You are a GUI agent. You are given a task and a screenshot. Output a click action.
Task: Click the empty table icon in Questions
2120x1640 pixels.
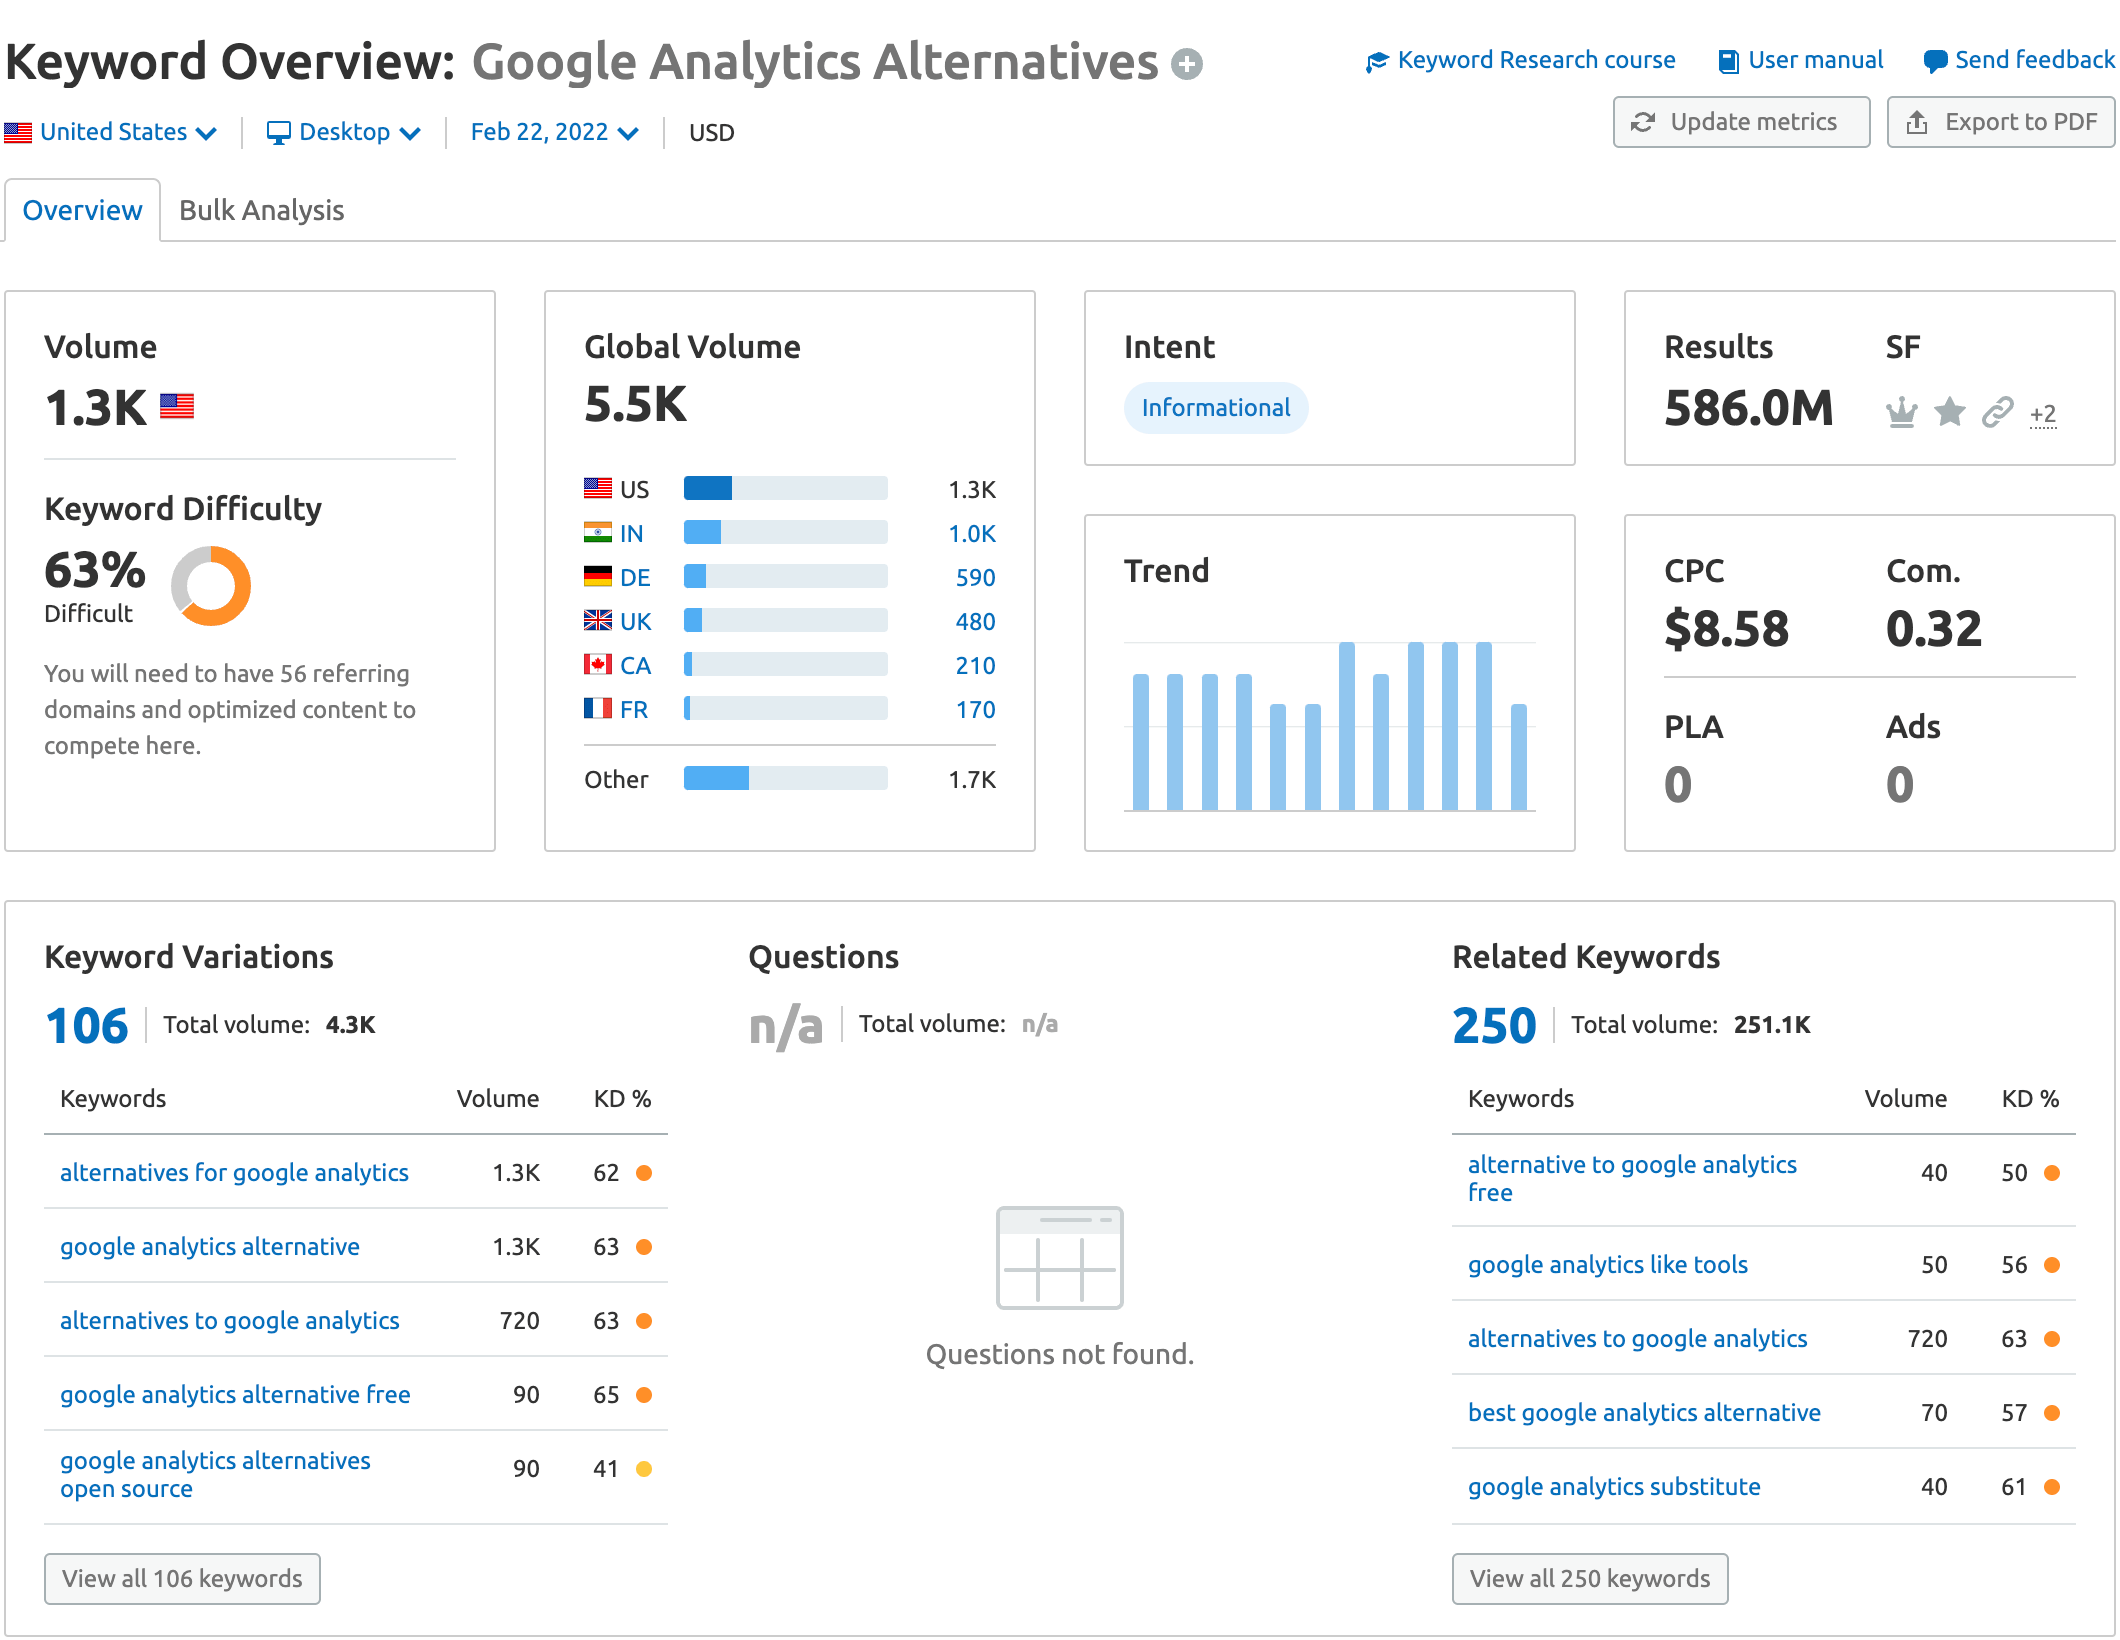point(1060,1258)
